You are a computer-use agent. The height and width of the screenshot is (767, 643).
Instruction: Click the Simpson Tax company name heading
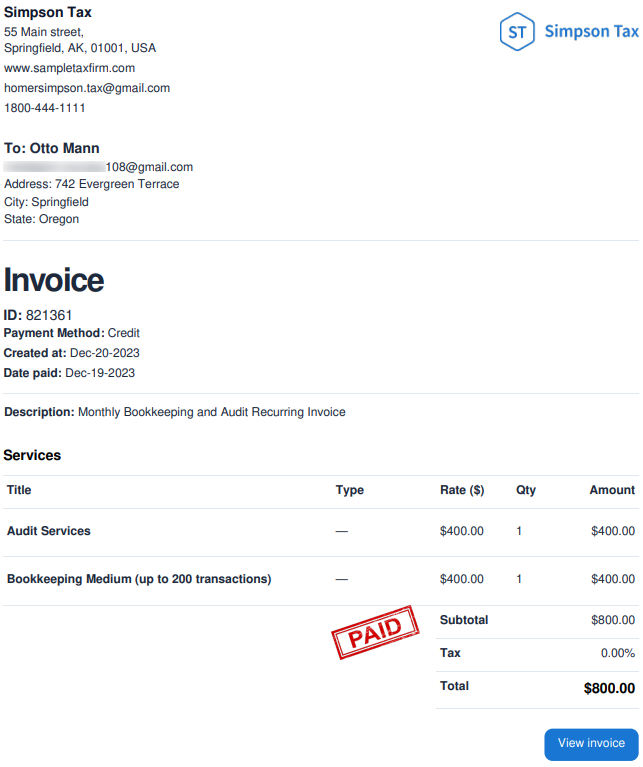[x=48, y=12]
